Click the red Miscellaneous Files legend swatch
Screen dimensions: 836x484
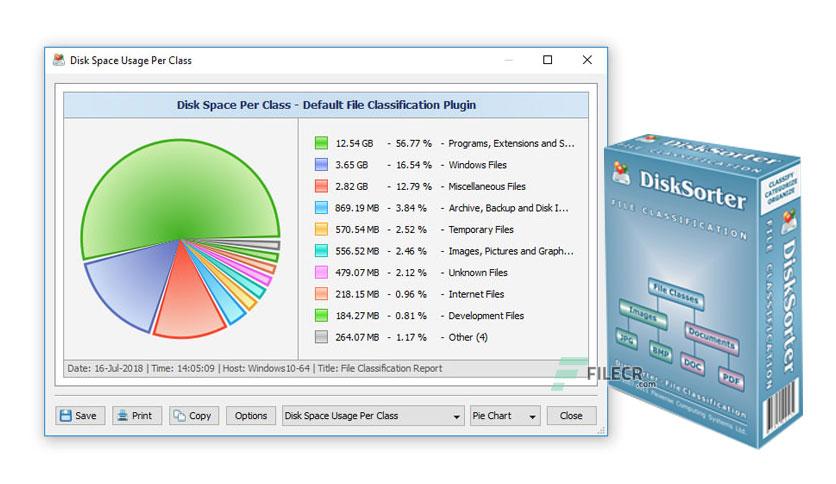click(321, 186)
